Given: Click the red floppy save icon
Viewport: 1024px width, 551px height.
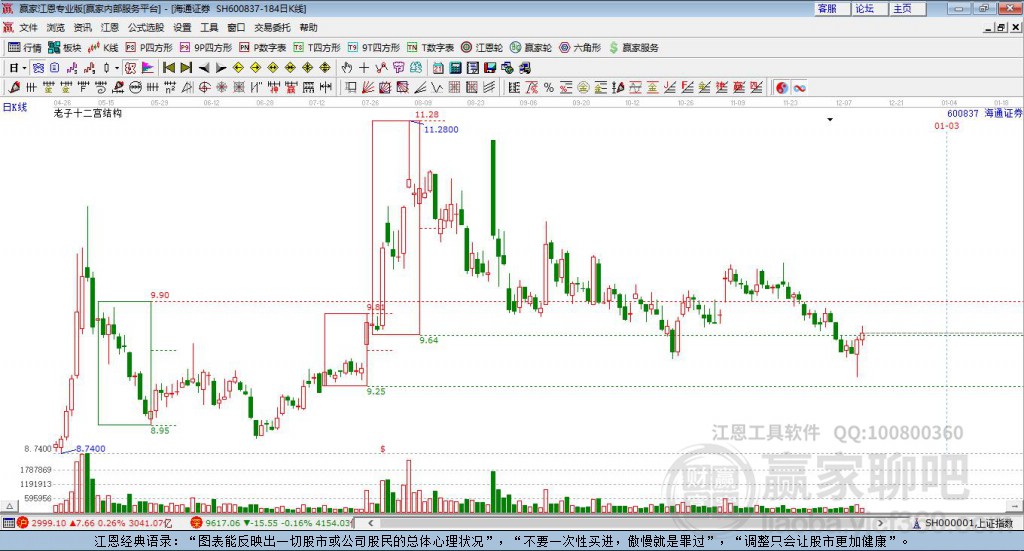Looking at the screenshot, I should point(490,68).
